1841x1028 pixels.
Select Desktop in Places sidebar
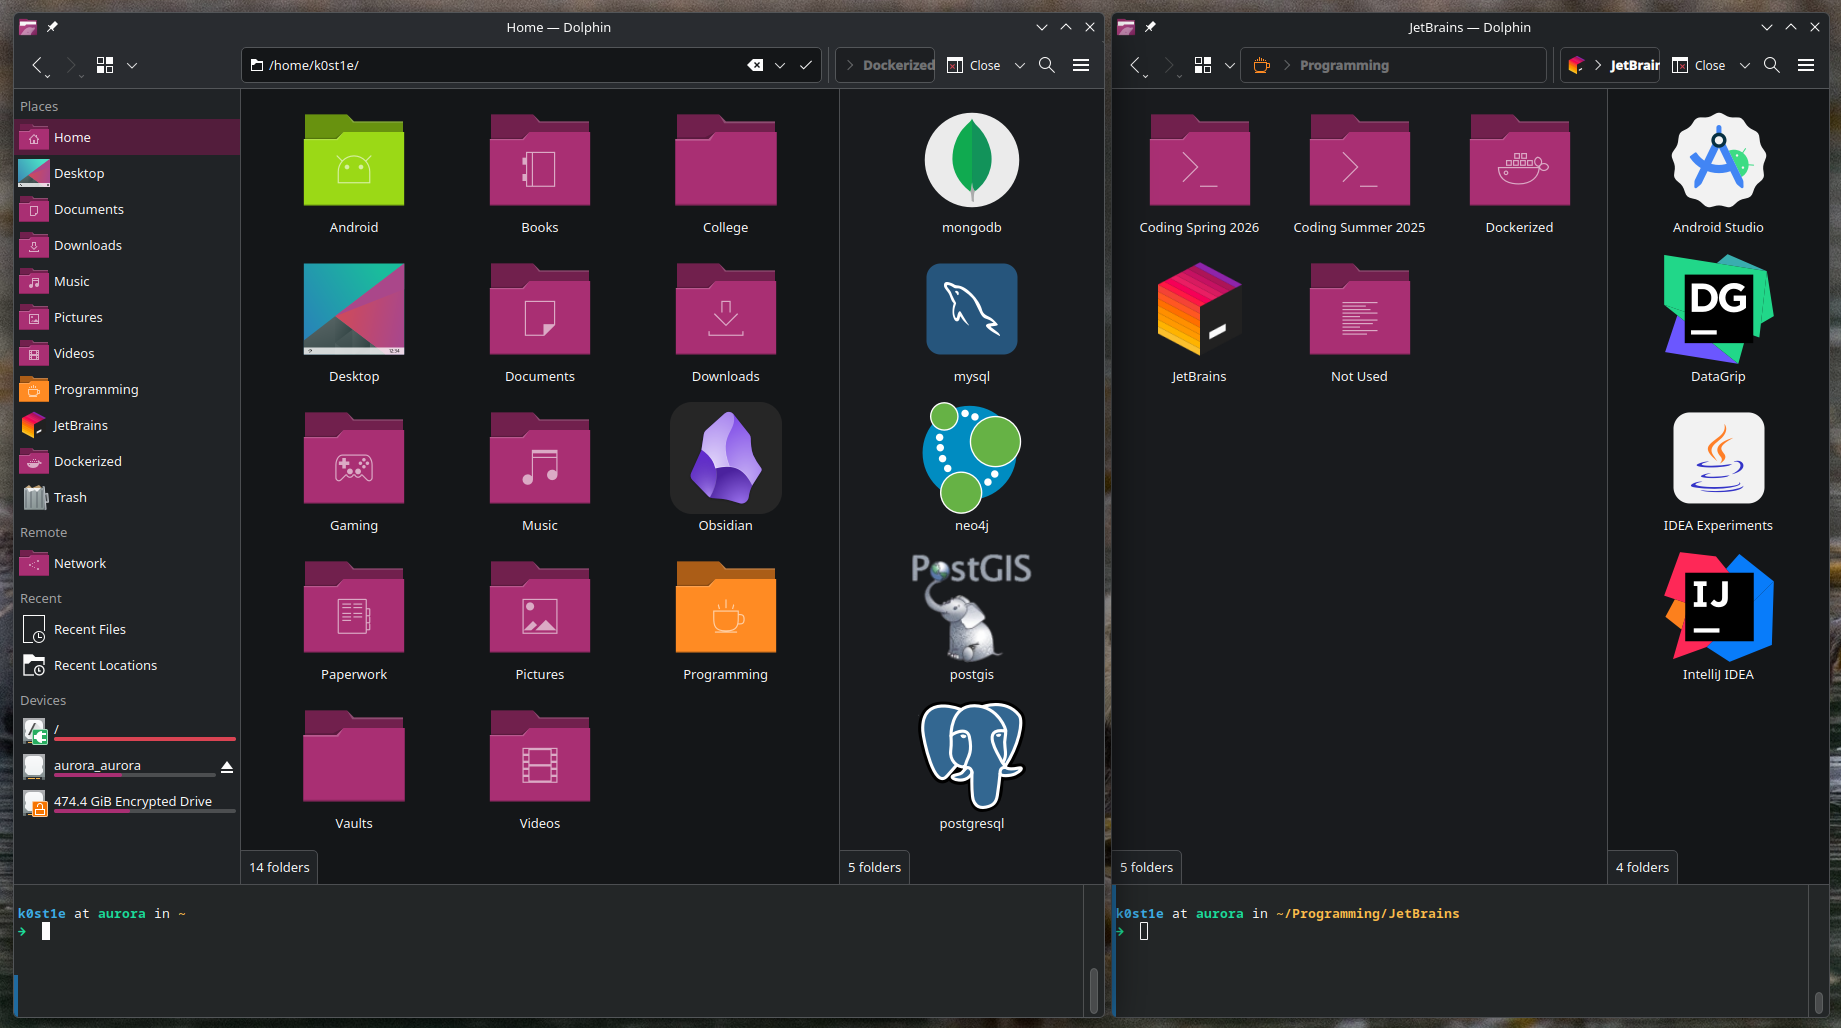coord(127,173)
